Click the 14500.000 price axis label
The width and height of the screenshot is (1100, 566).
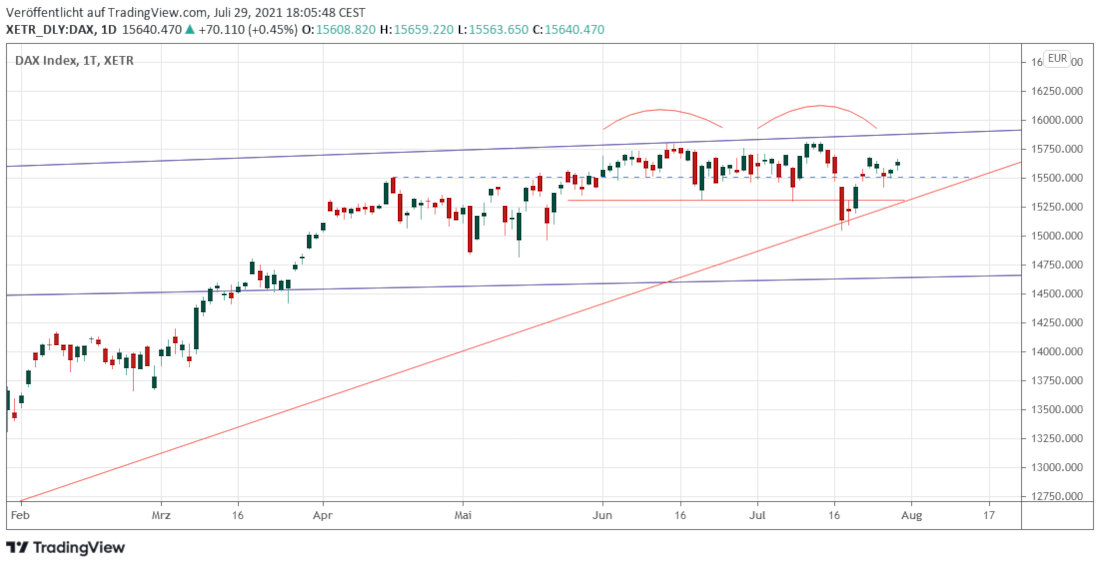coord(1060,294)
